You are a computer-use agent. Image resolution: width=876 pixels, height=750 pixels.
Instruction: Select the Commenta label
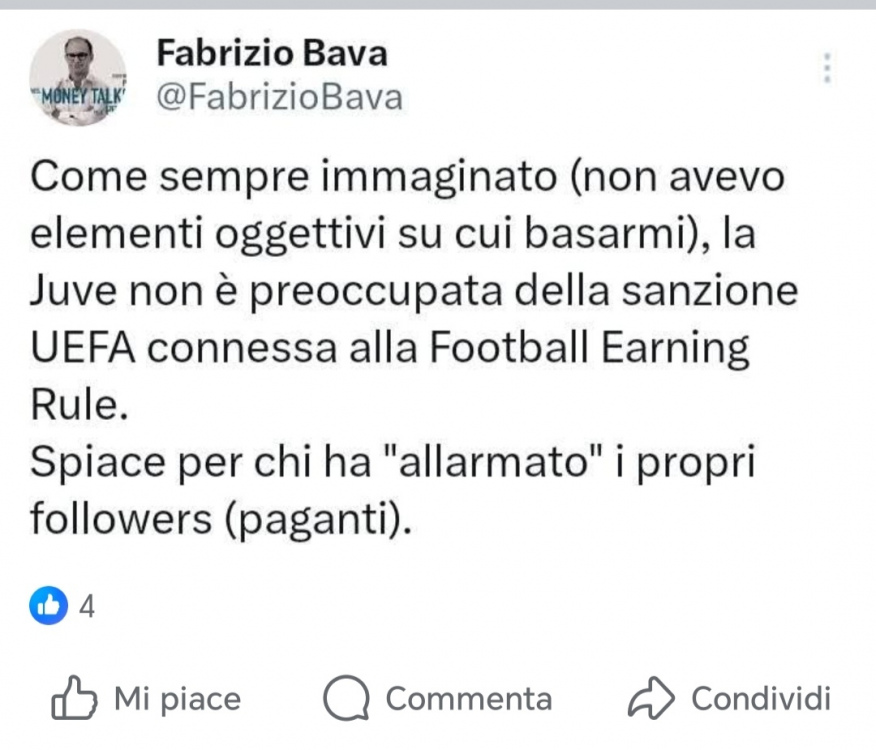click(x=468, y=698)
